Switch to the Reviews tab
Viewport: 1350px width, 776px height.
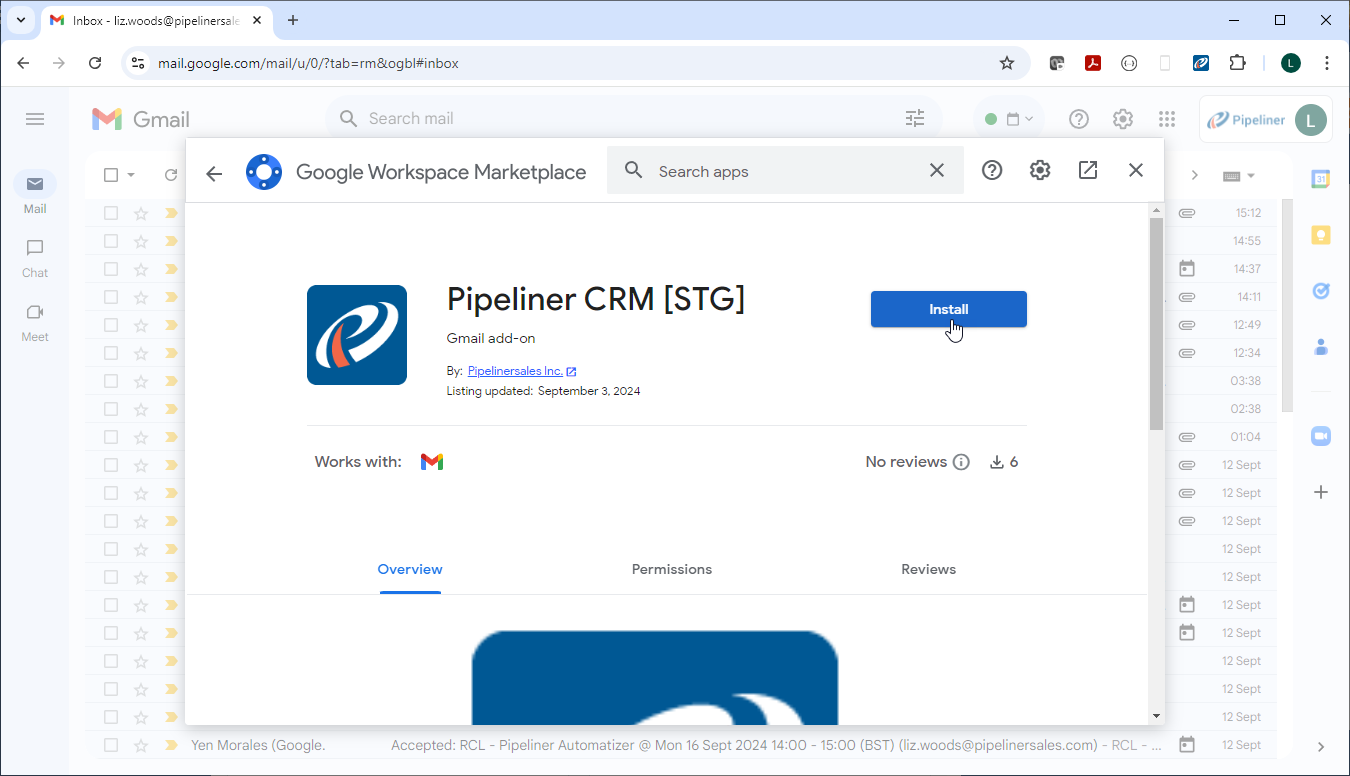928,569
